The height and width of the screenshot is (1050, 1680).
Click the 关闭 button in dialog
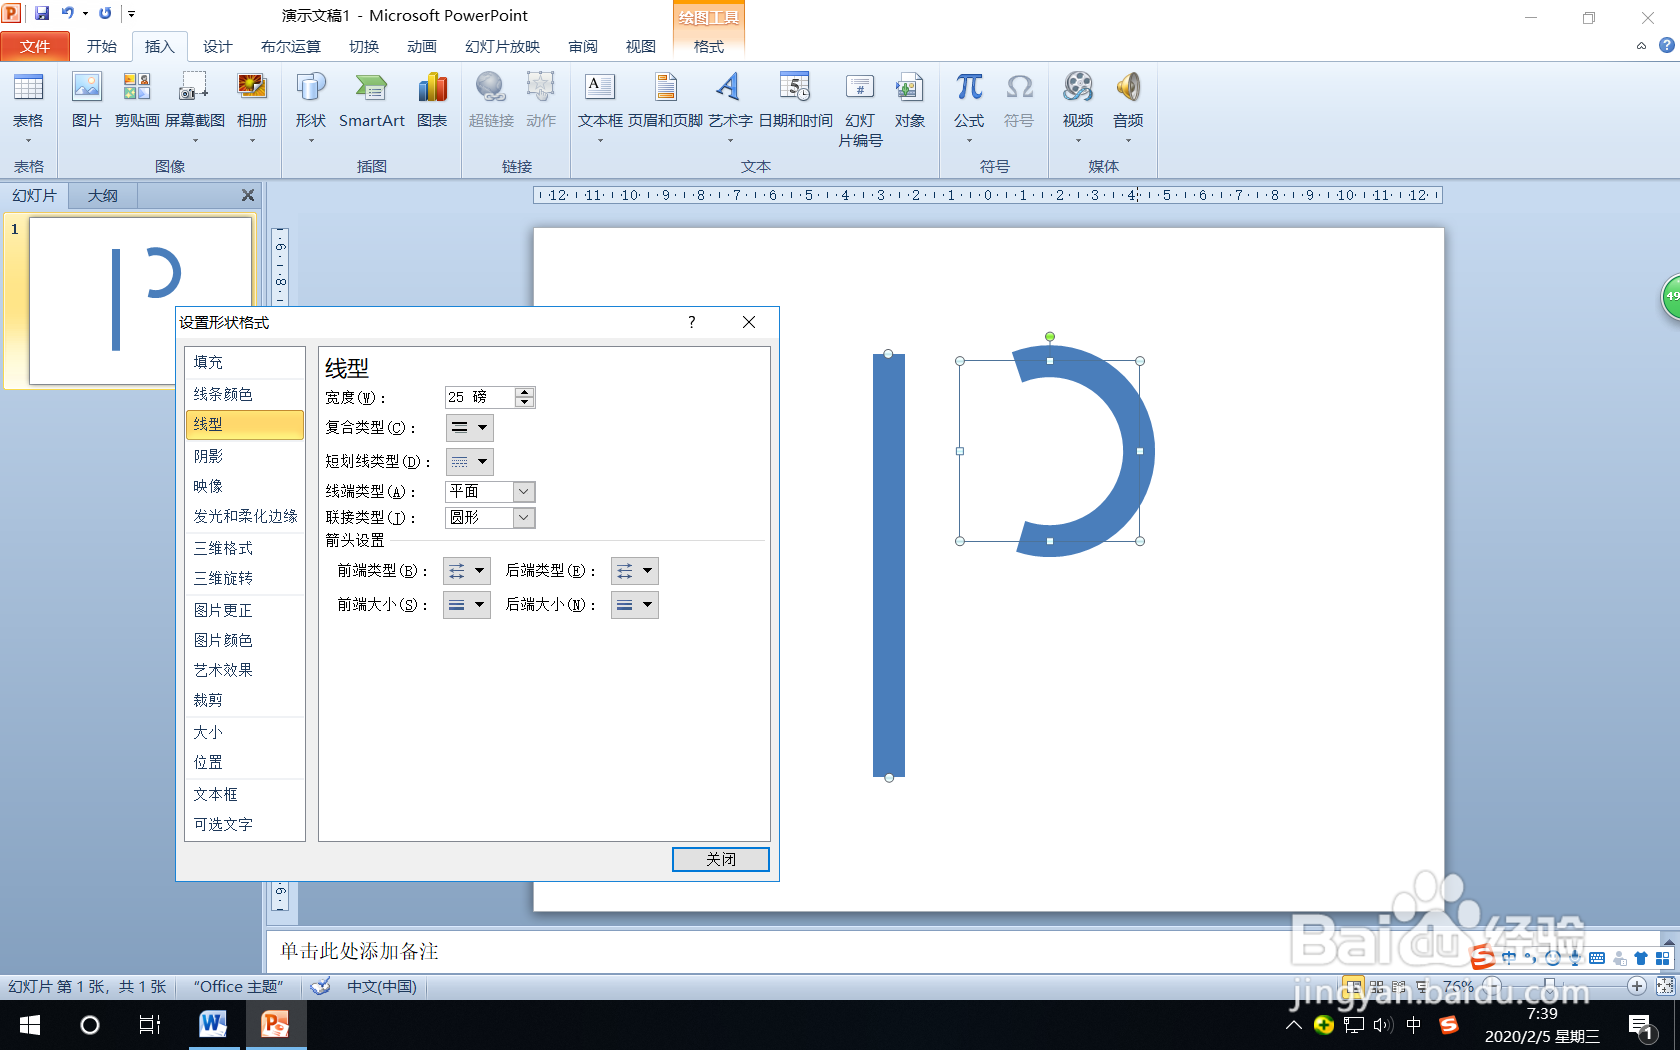pos(720,859)
